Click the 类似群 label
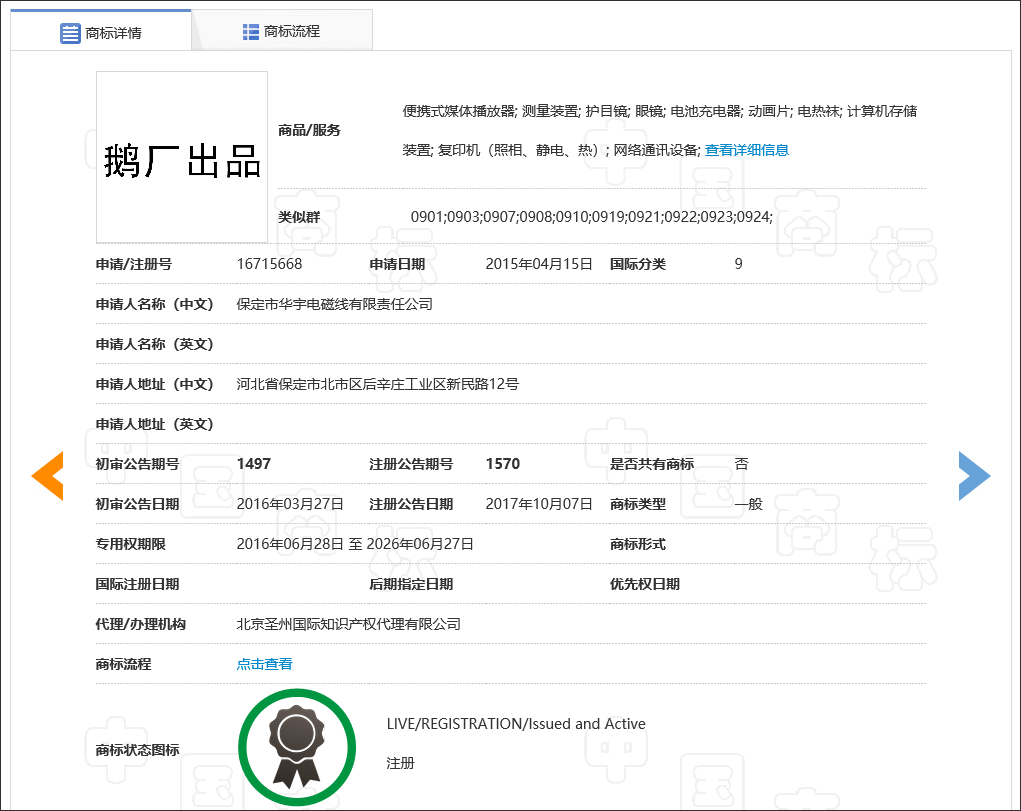Image resolution: width=1021 pixels, height=811 pixels. coord(299,217)
